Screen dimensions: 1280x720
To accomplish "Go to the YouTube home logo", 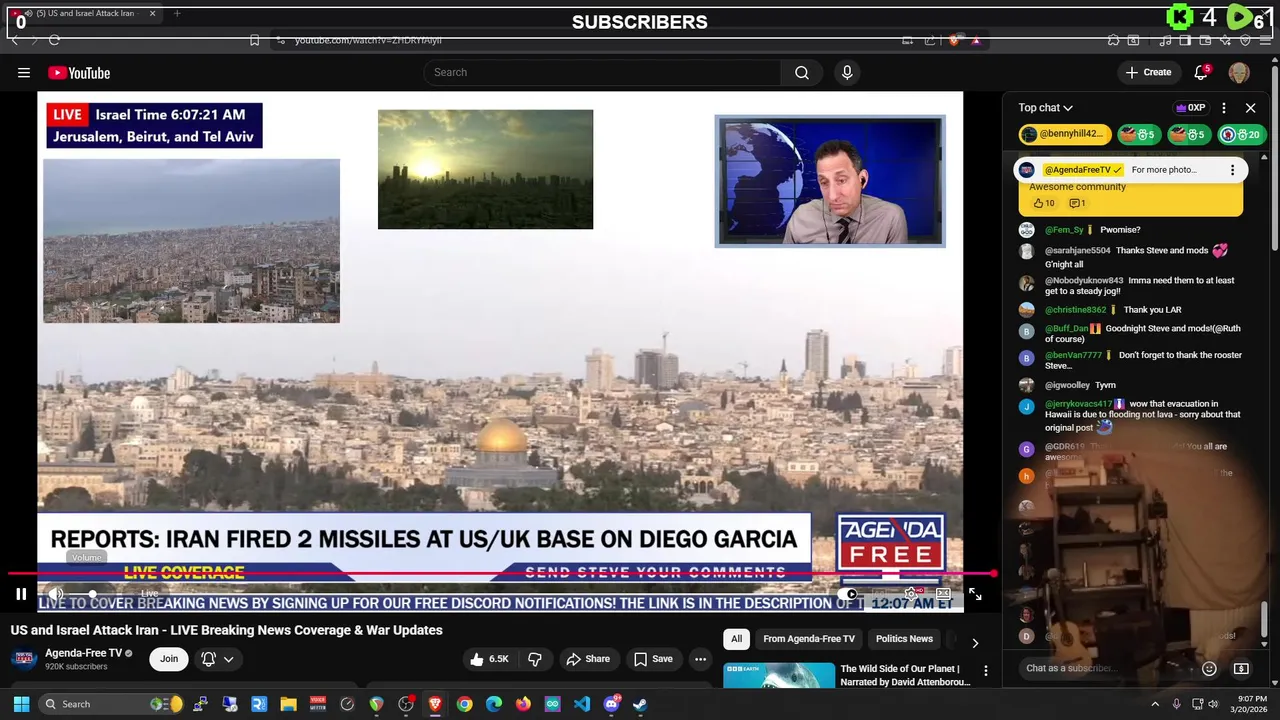I will [x=79, y=72].
